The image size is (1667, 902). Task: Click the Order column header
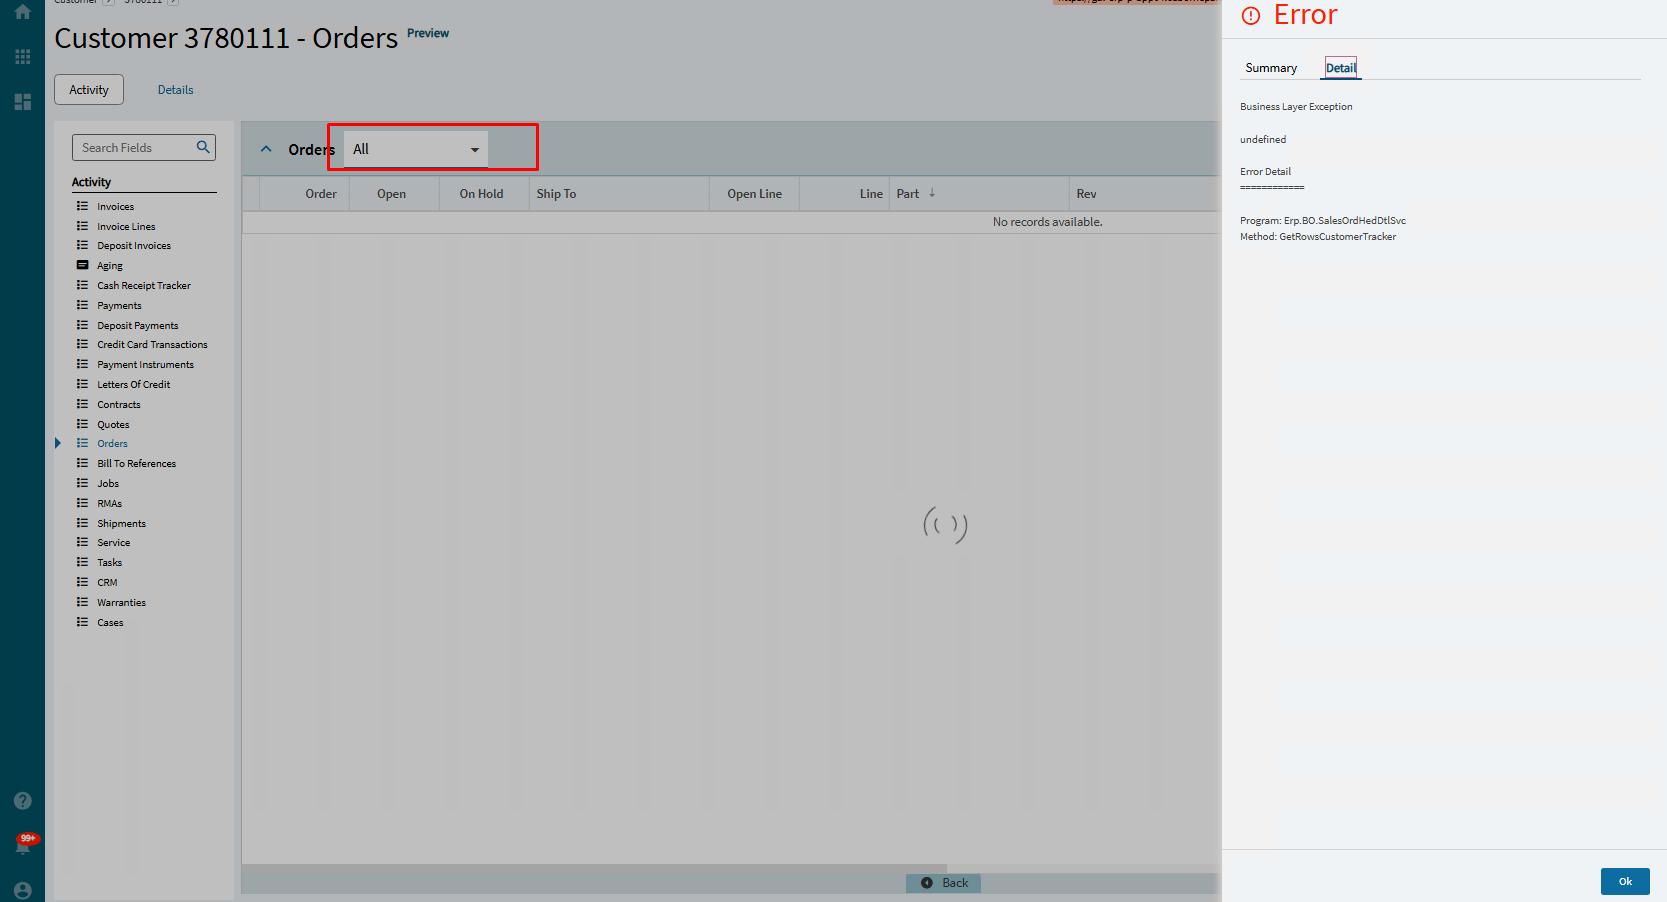[303, 194]
